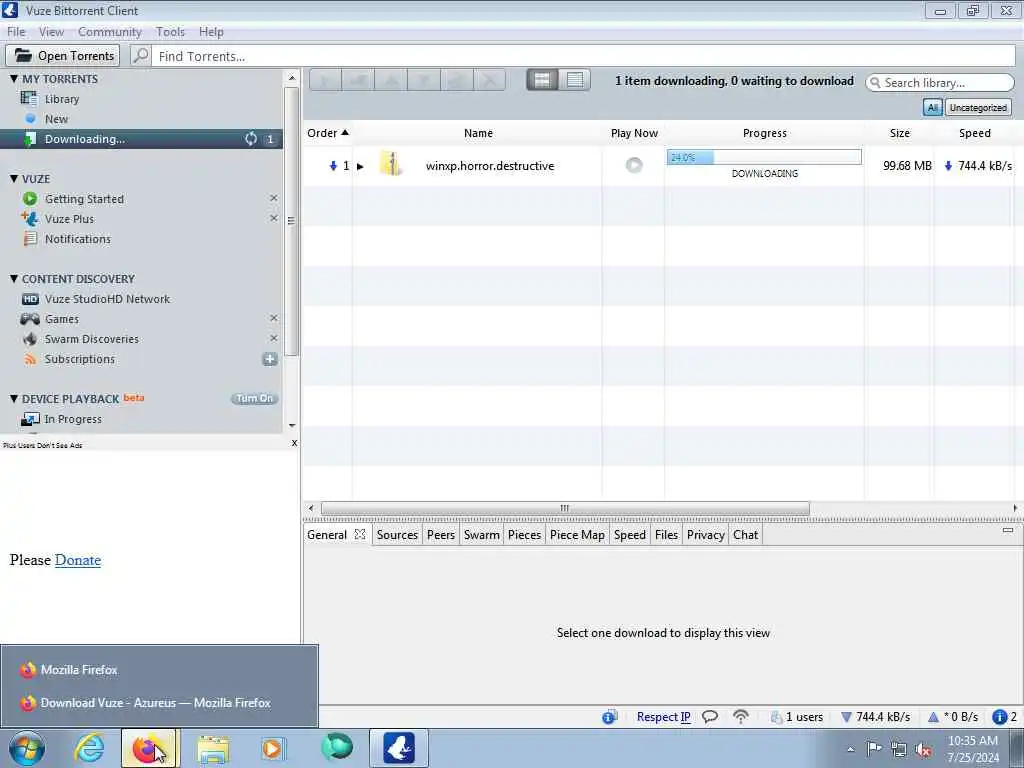Click the chat bubble status icon
The height and width of the screenshot is (768, 1024).
click(710, 717)
